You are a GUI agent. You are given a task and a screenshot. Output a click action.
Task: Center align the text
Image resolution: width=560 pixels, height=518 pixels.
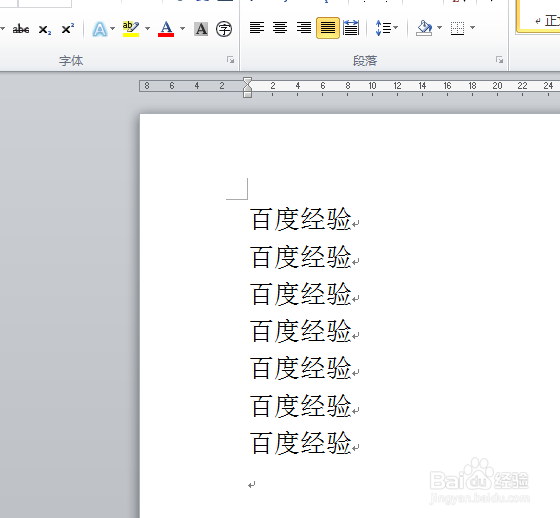pos(280,28)
